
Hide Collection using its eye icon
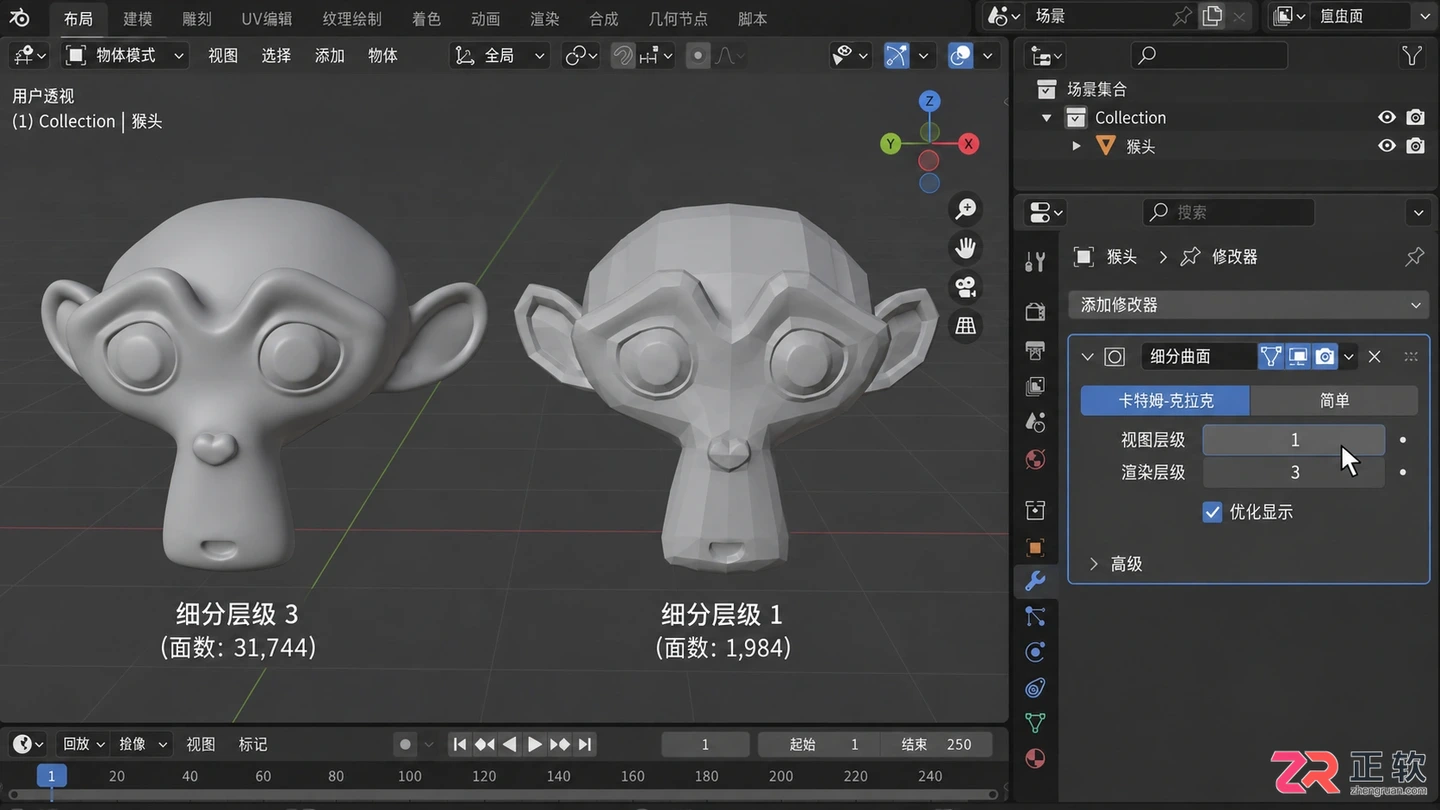pyautogui.click(x=1386, y=118)
